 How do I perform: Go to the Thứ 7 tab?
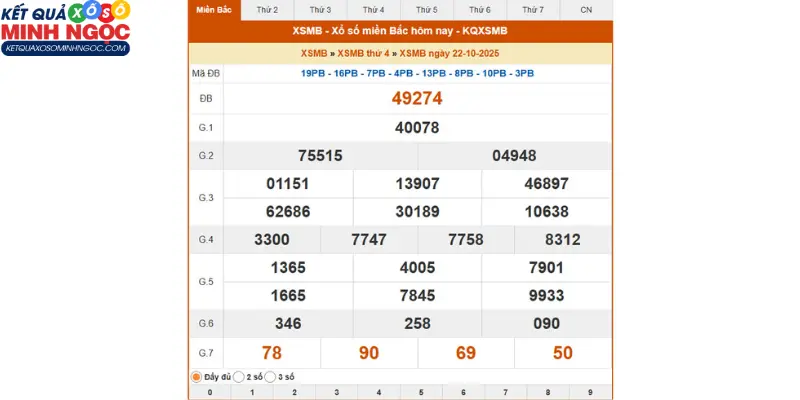533,10
